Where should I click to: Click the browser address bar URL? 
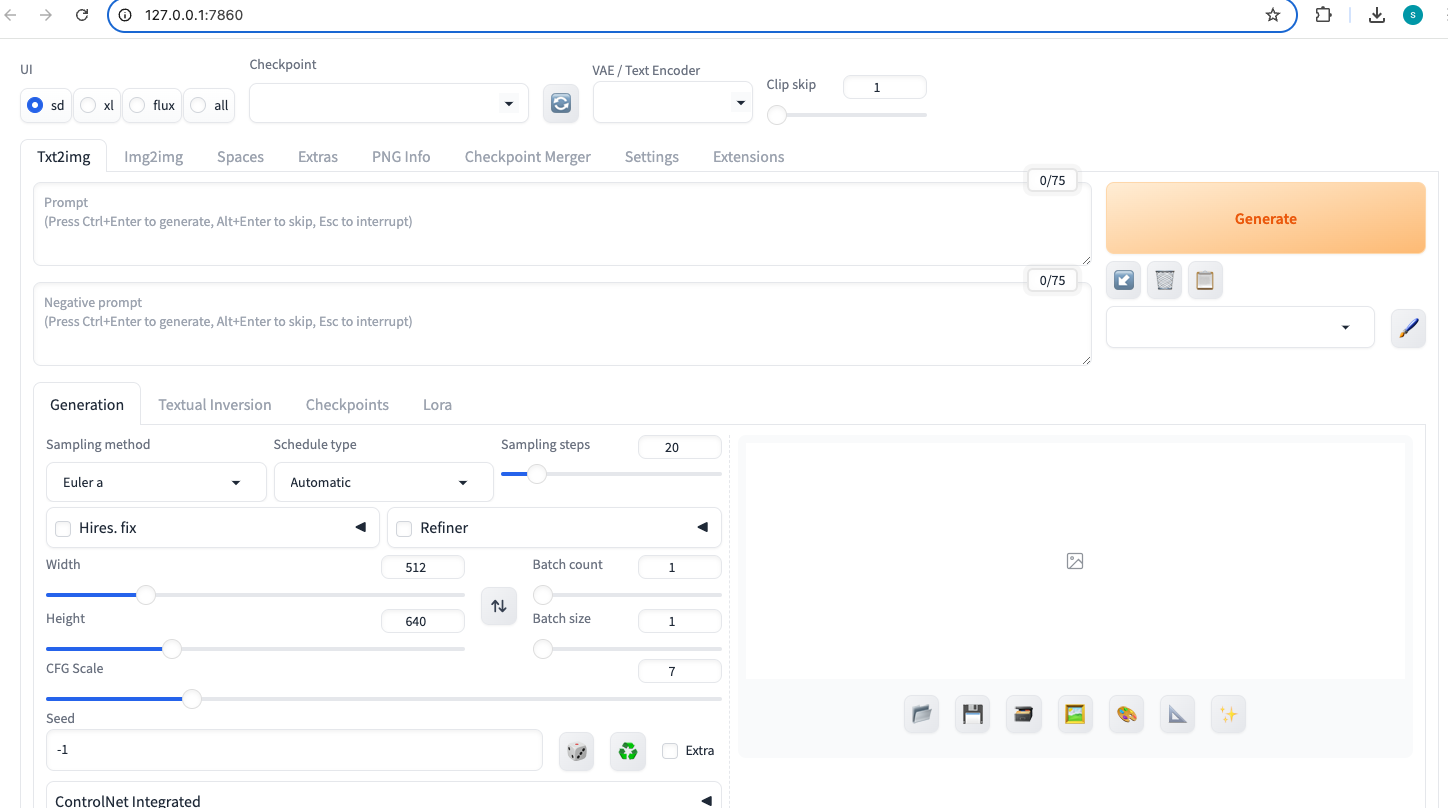194,15
